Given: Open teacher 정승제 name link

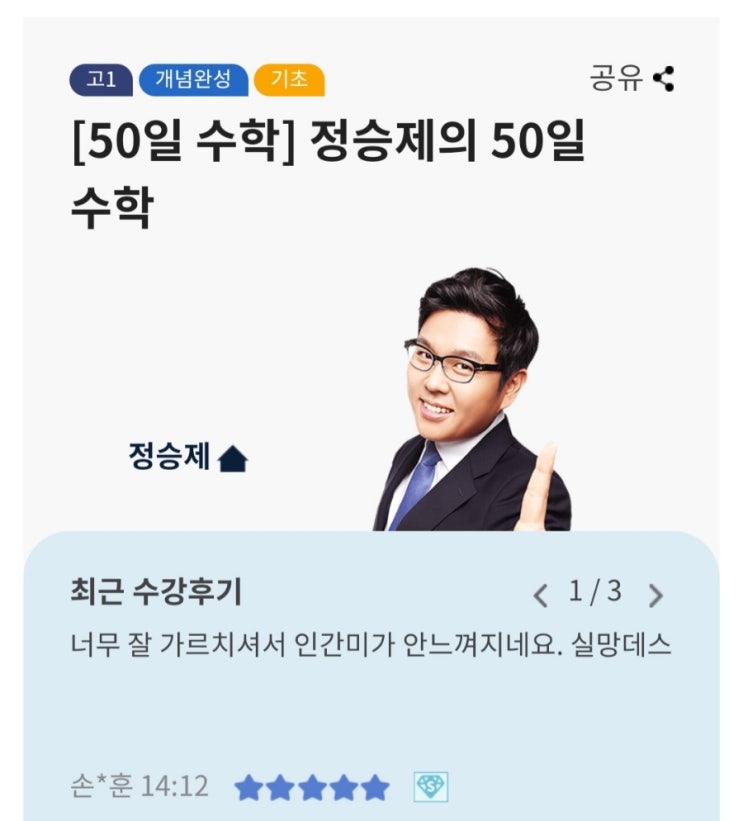Looking at the screenshot, I should click(x=170, y=456).
